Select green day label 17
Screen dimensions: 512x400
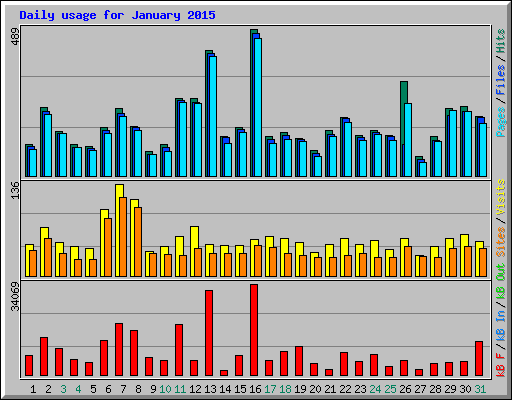270,389
